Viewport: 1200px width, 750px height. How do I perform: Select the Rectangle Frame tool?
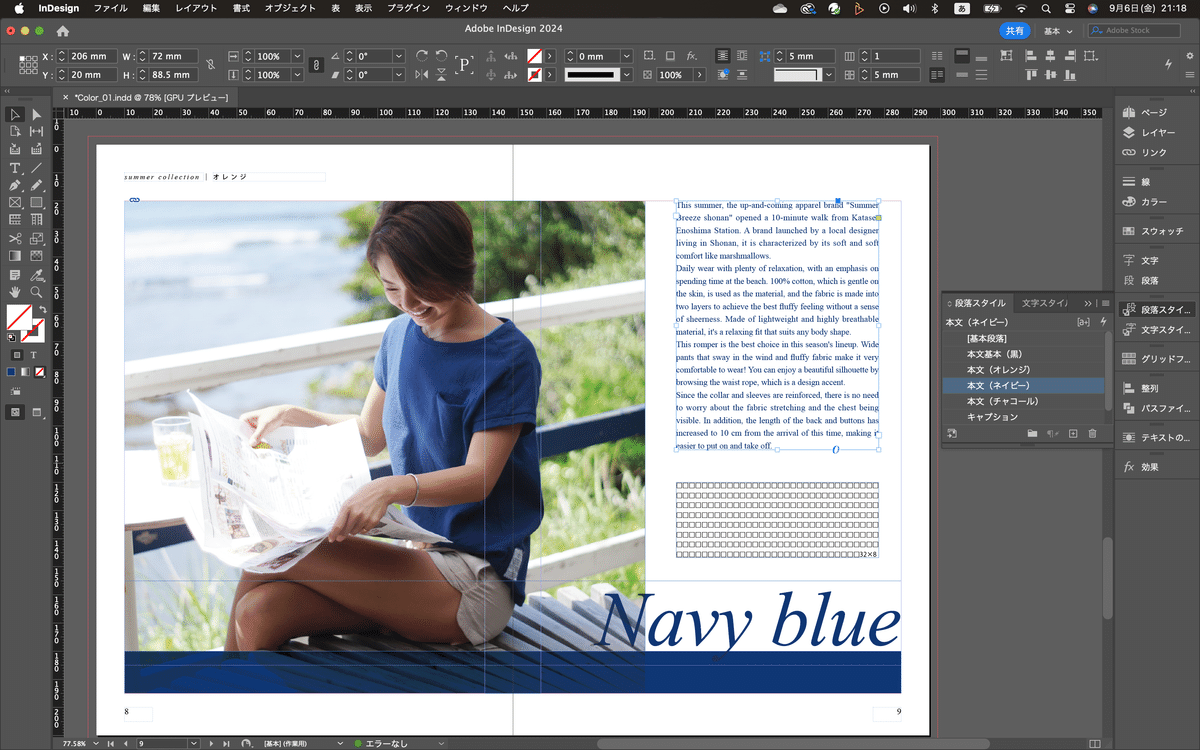tap(15, 202)
